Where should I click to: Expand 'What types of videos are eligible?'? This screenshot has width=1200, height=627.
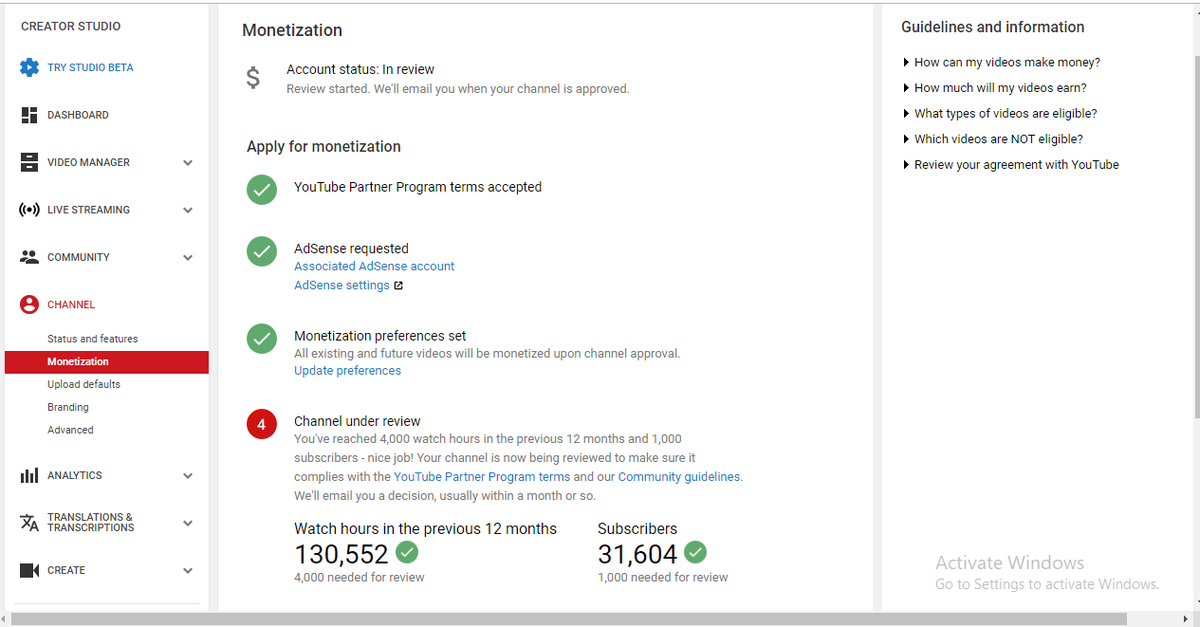(x=999, y=114)
